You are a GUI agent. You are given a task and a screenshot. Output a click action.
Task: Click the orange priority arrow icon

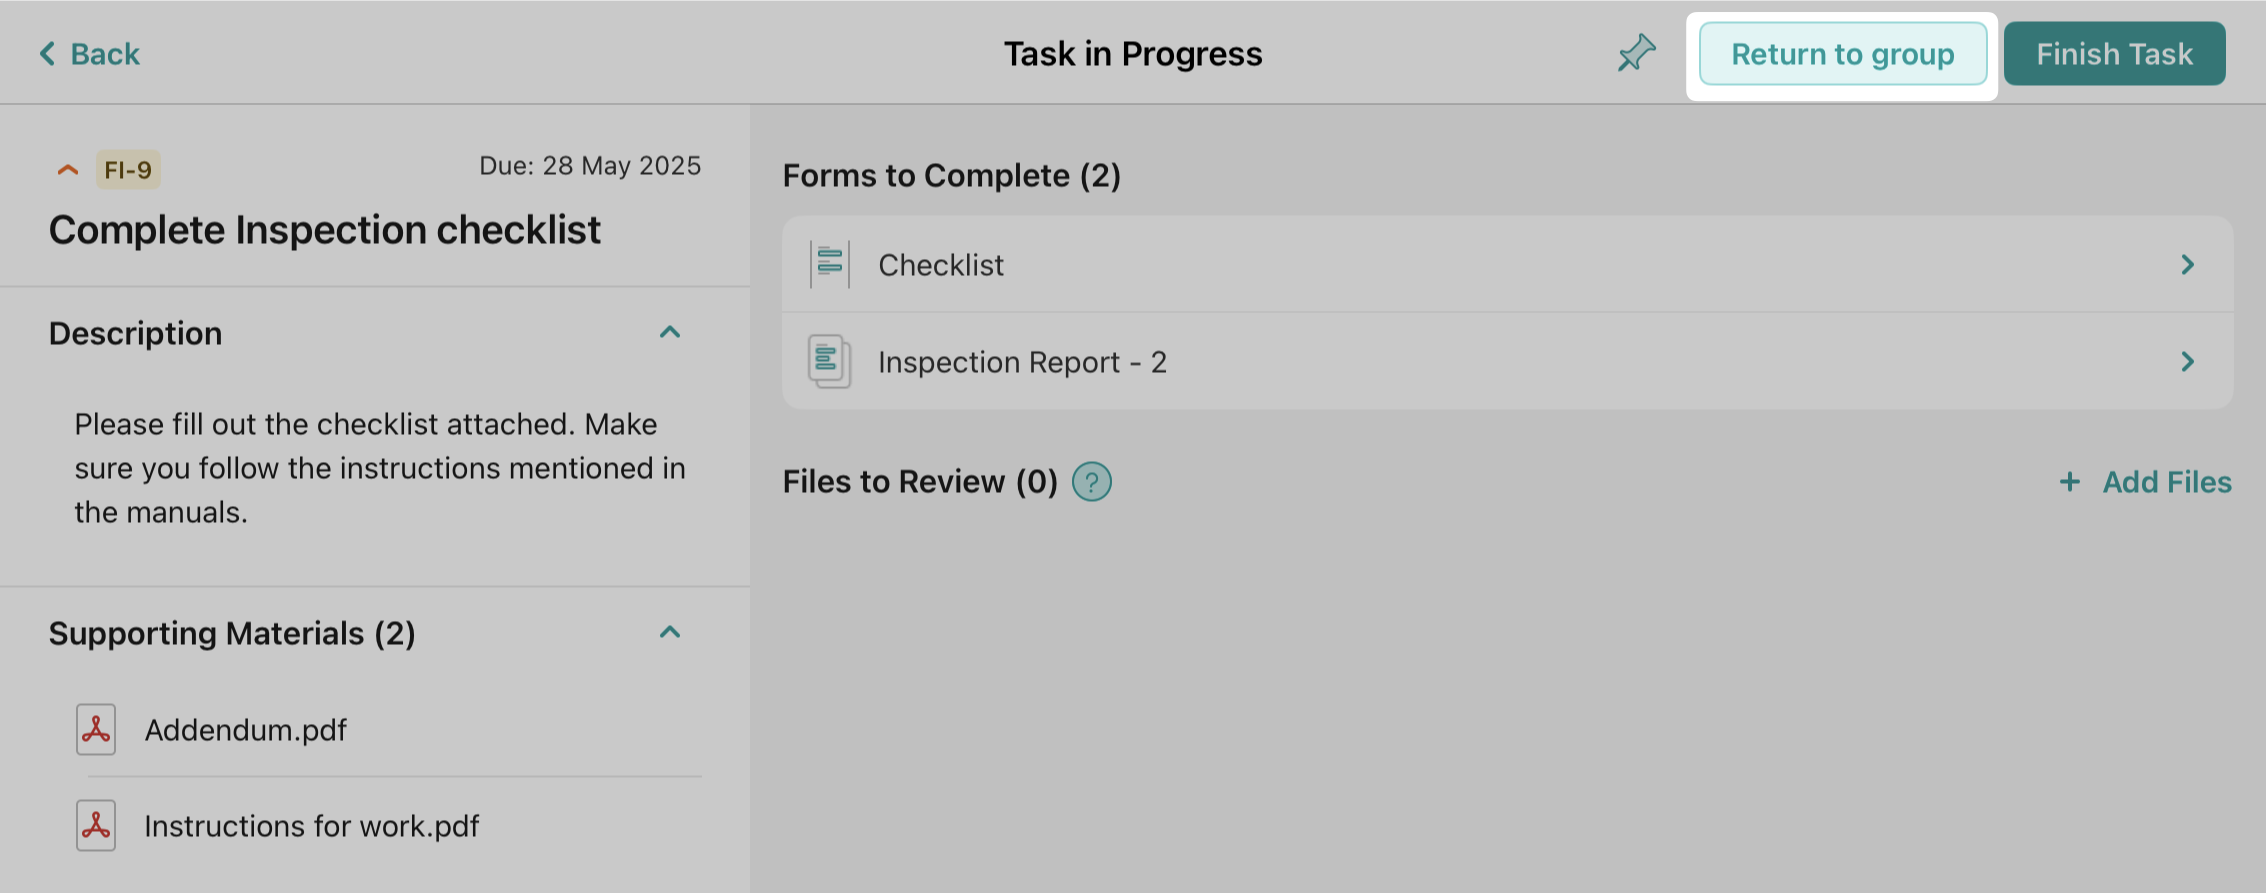click(68, 170)
